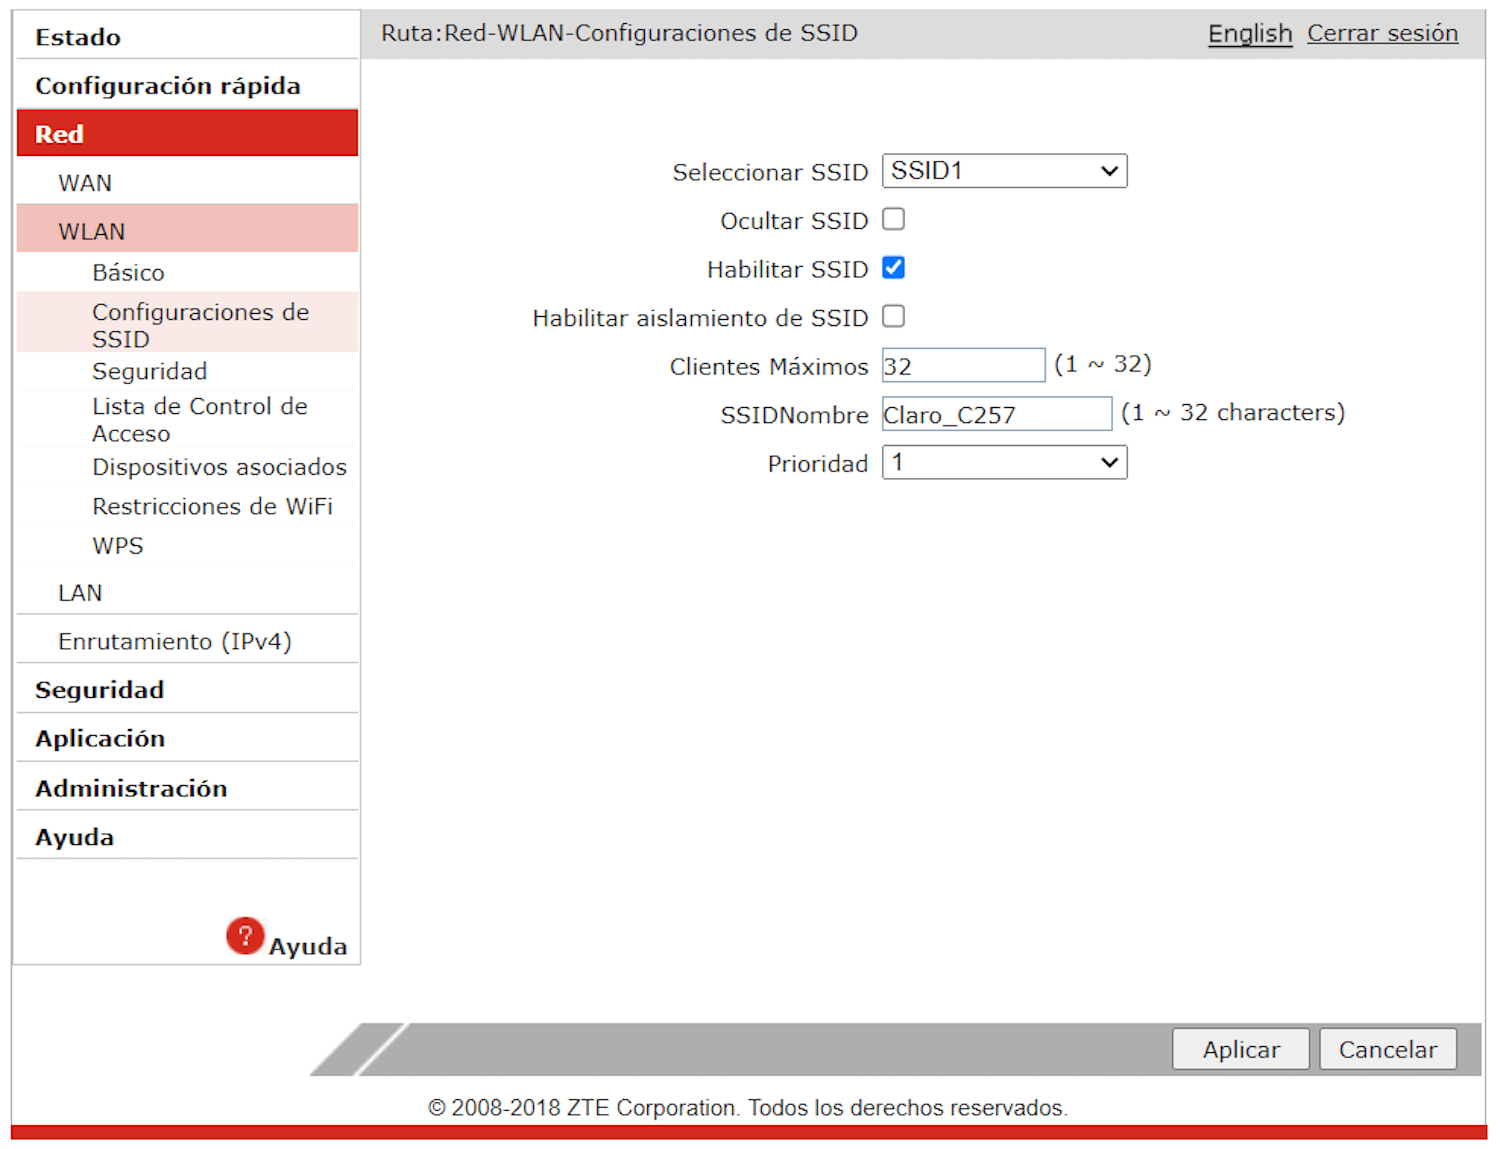Open the Estado menu section

pyautogui.click(x=78, y=38)
